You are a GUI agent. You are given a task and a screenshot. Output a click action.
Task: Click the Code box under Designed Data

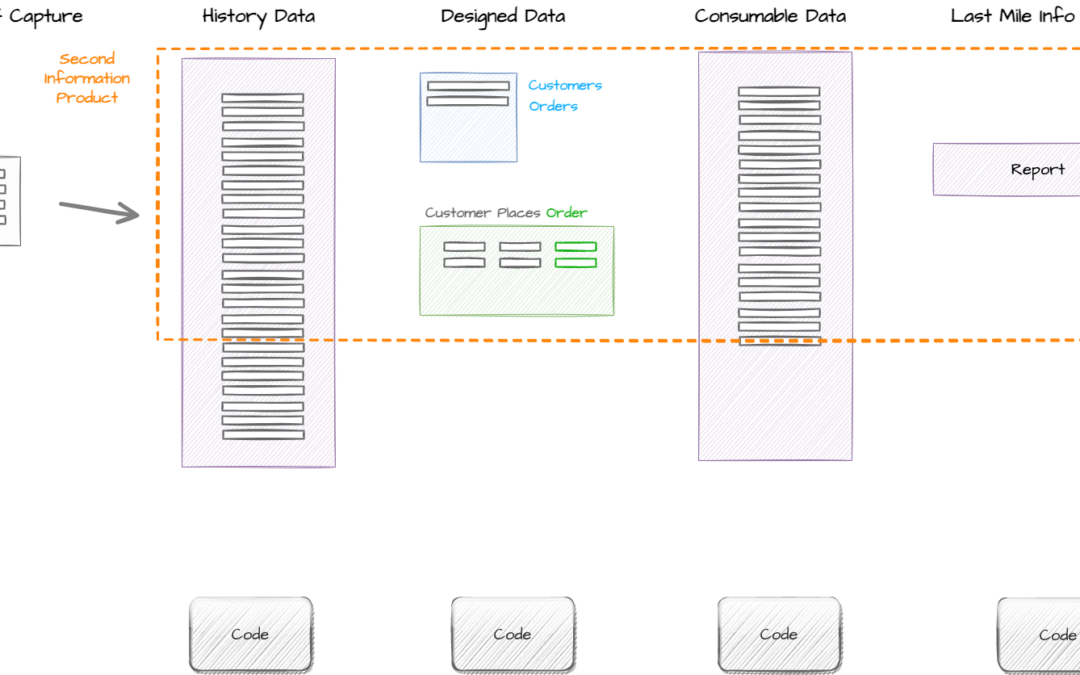[512, 634]
